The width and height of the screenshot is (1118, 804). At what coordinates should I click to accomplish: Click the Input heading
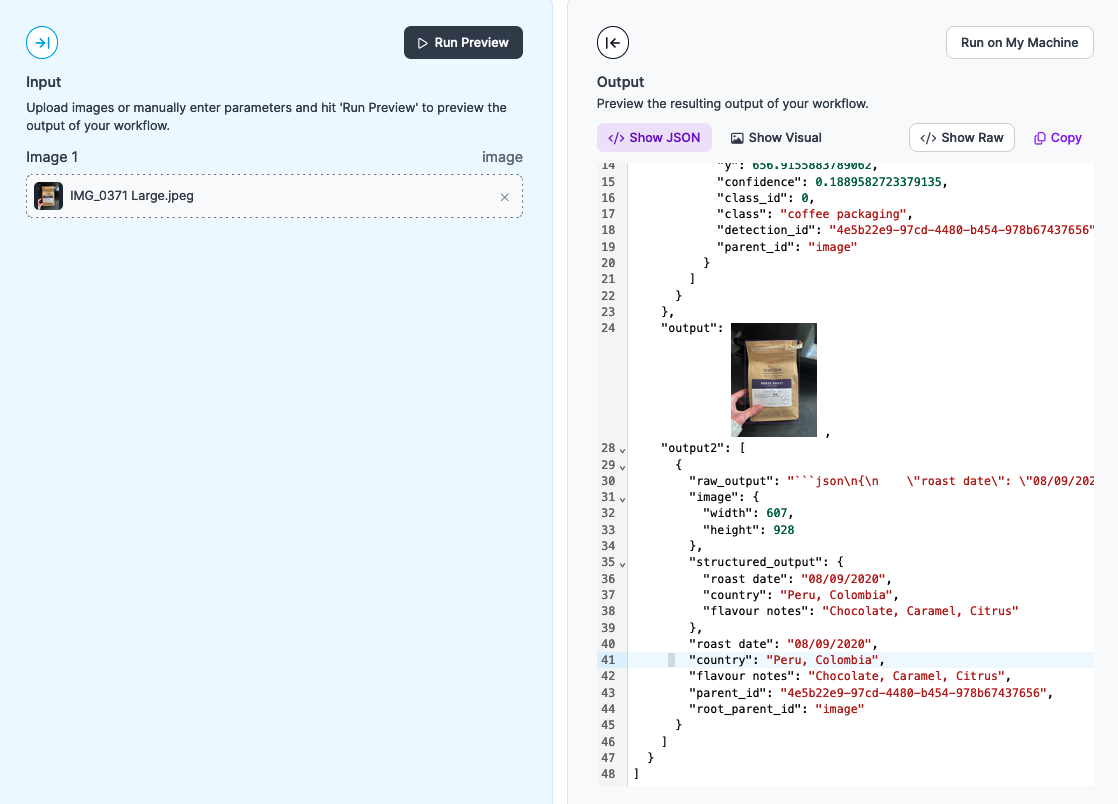point(43,82)
